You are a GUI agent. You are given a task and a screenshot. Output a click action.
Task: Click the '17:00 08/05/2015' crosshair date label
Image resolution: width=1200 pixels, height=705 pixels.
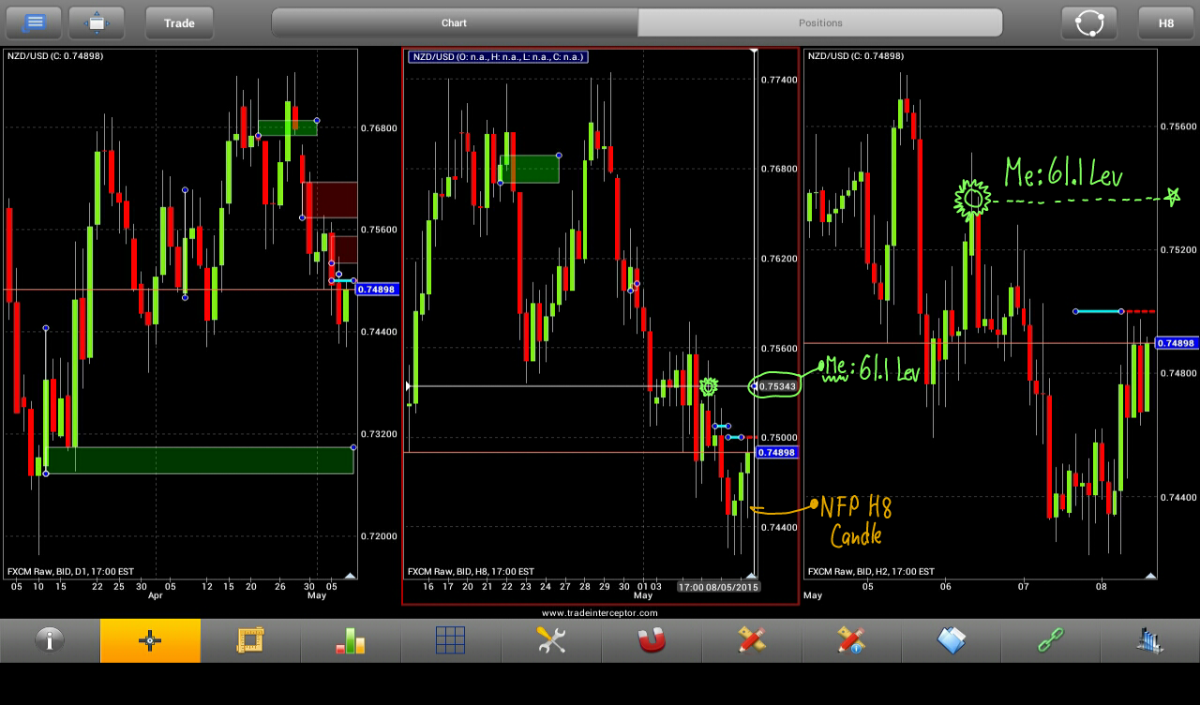pyautogui.click(x=718, y=587)
